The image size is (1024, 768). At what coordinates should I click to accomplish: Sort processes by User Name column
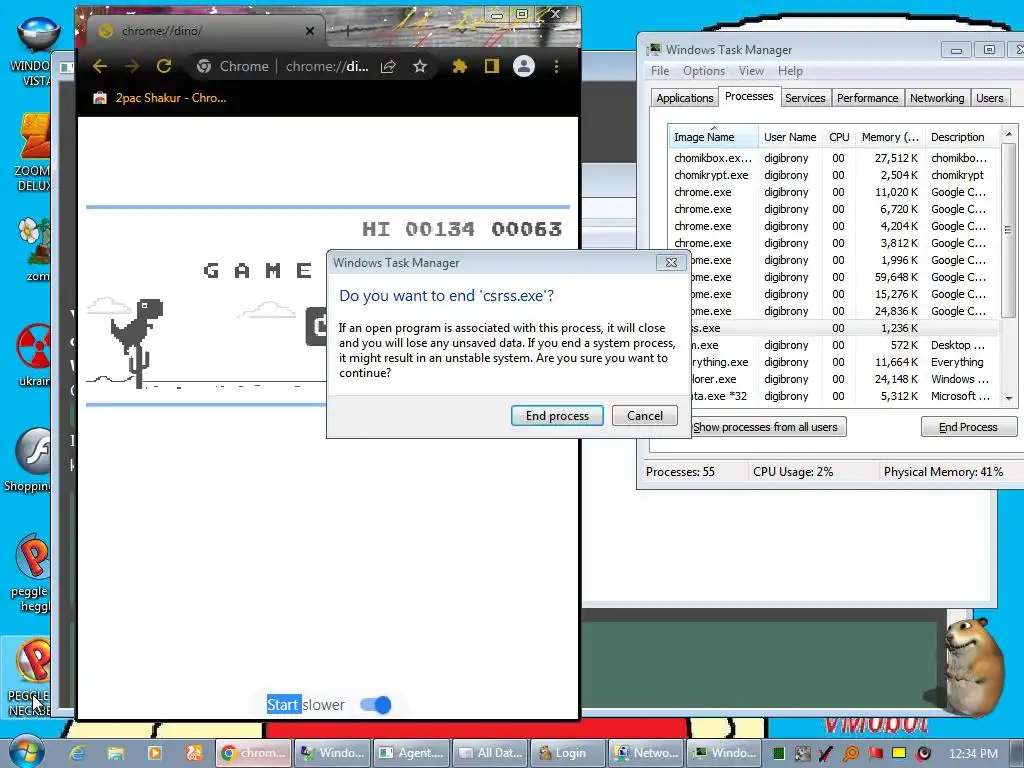click(x=790, y=137)
